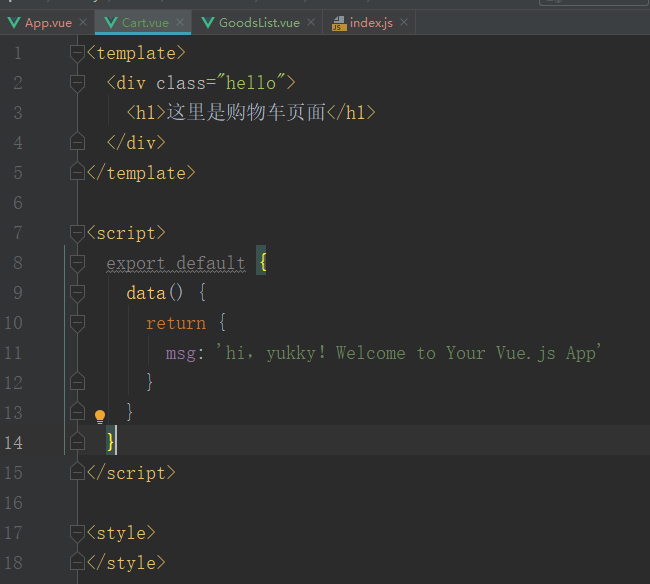This screenshot has height=584, width=650.
Task: Open the GoodsList.vue tab
Action: pos(259,23)
